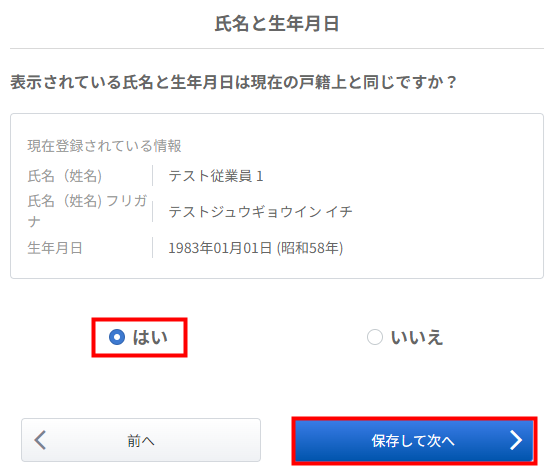Click the 1983年01月01日 birthdate value
546x473 pixels.
(220, 248)
